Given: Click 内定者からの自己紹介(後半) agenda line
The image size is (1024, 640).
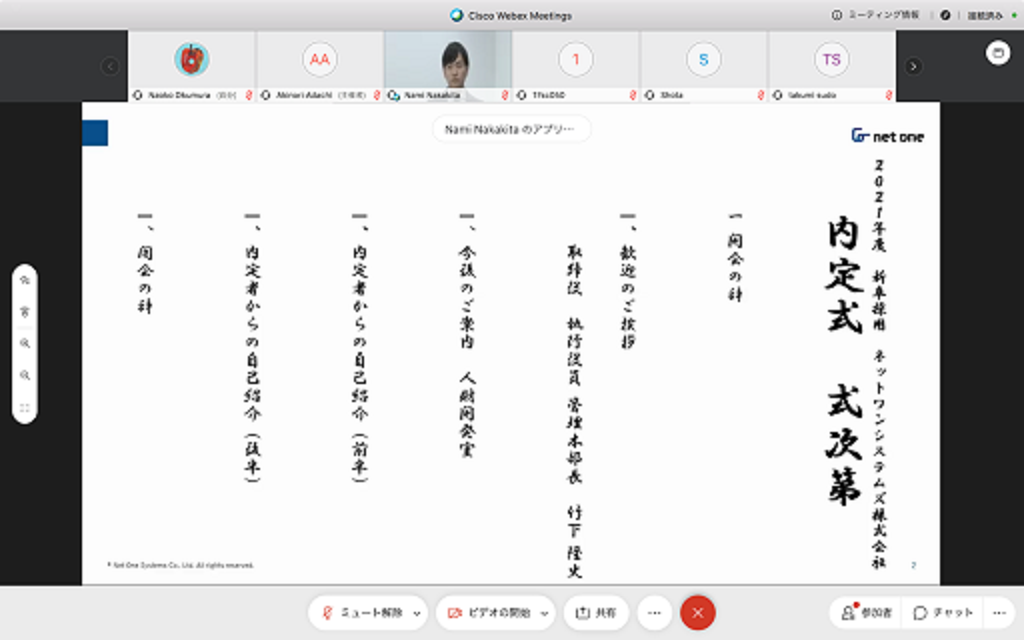Looking at the screenshot, I should click(x=252, y=348).
